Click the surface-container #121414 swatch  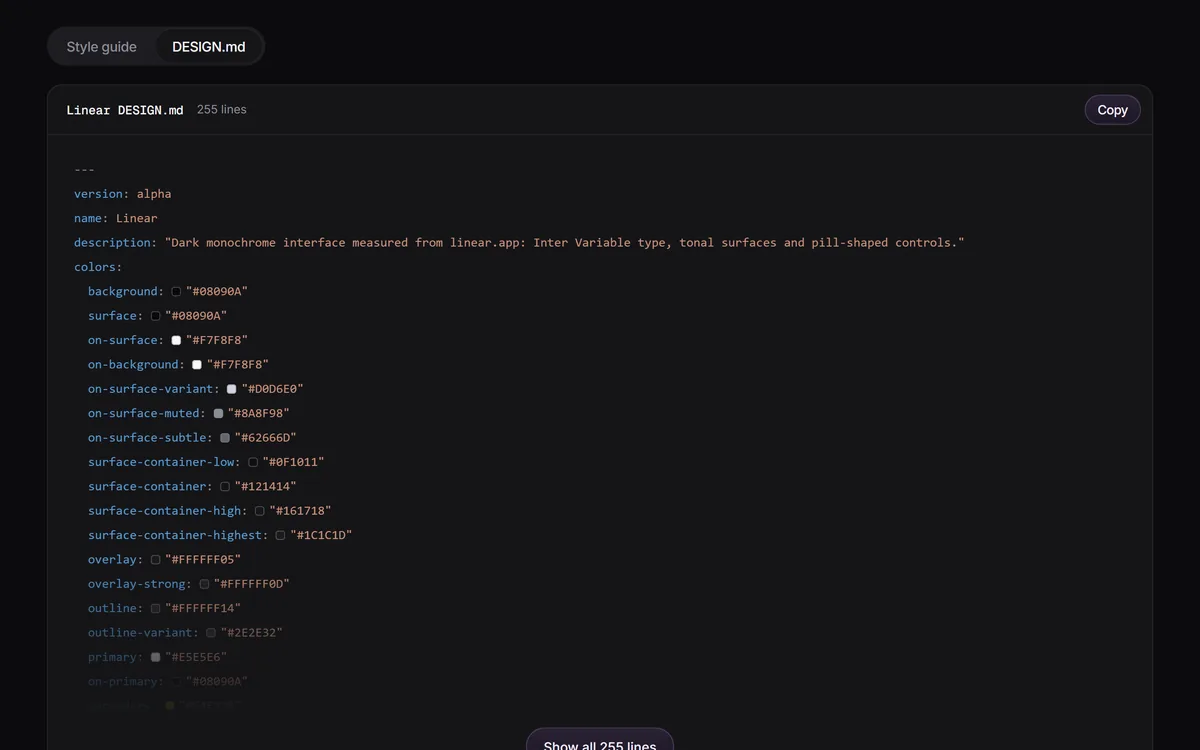tap(225, 486)
